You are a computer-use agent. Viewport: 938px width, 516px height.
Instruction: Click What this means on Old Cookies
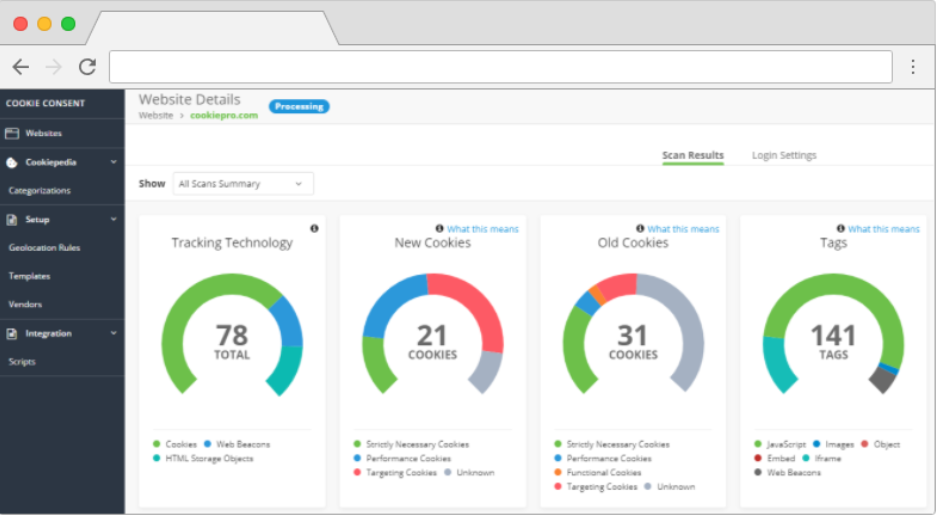(682, 229)
